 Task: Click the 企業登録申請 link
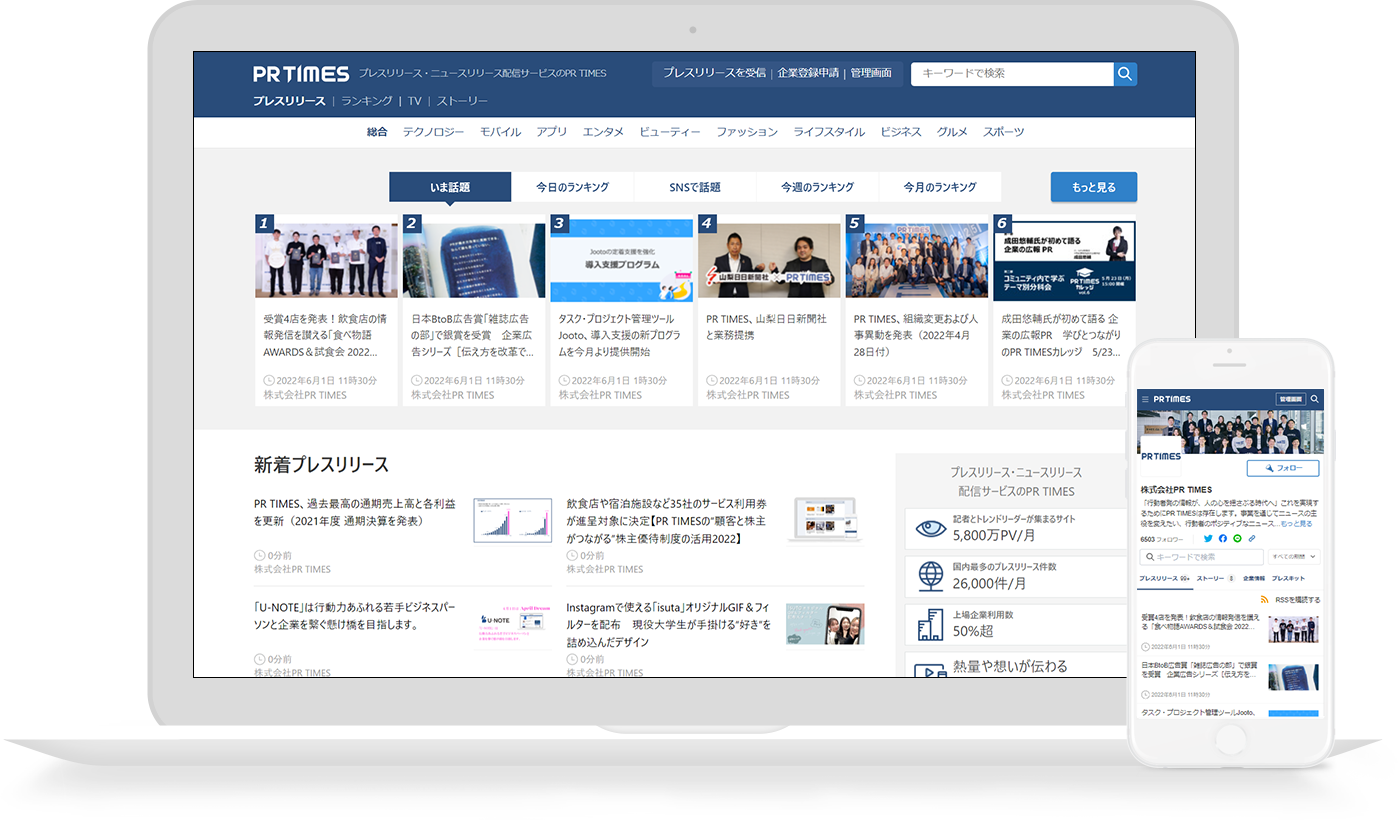pos(808,73)
